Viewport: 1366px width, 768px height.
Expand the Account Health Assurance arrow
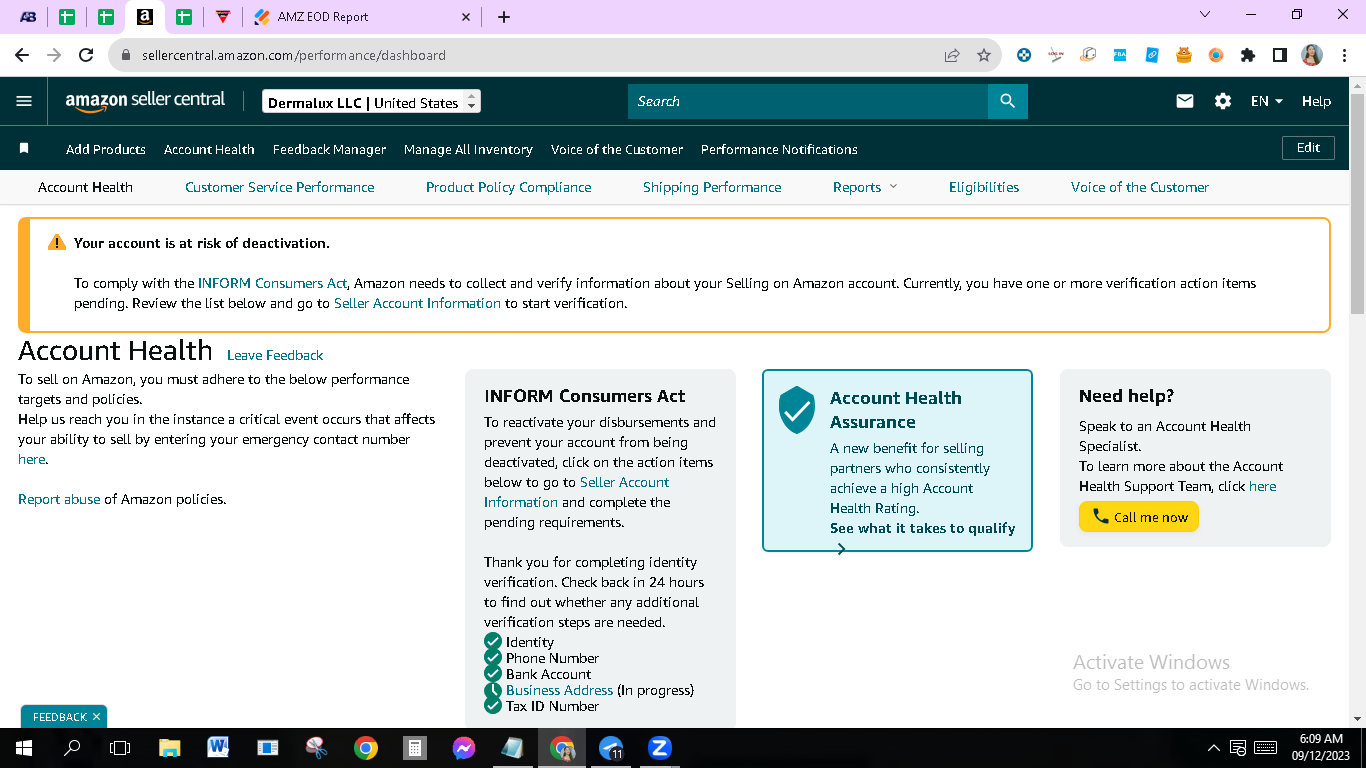841,549
